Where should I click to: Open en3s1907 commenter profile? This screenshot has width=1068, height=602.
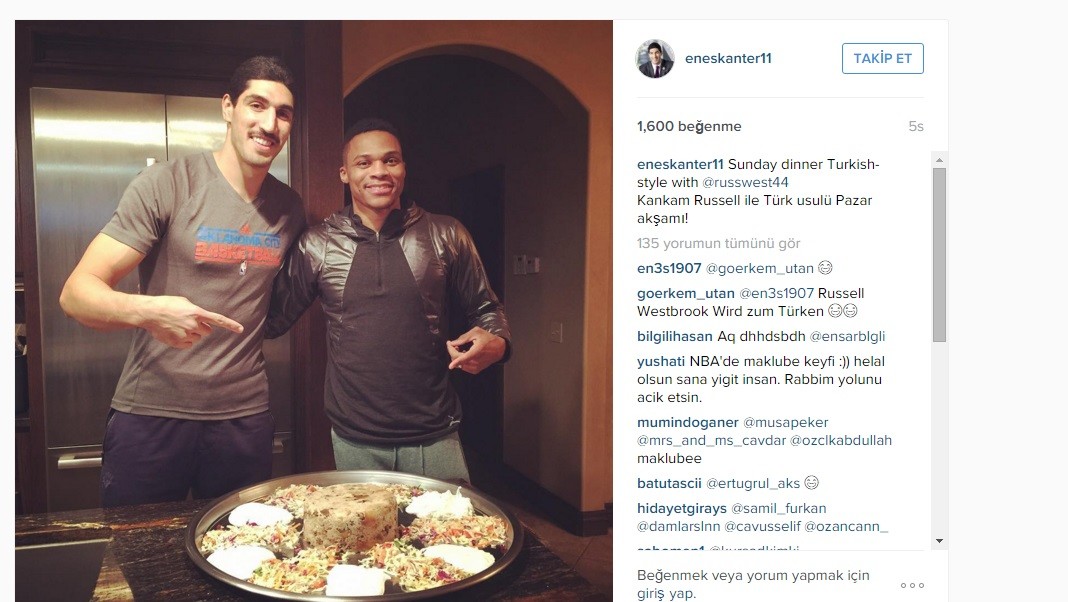pyautogui.click(x=669, y=268)
